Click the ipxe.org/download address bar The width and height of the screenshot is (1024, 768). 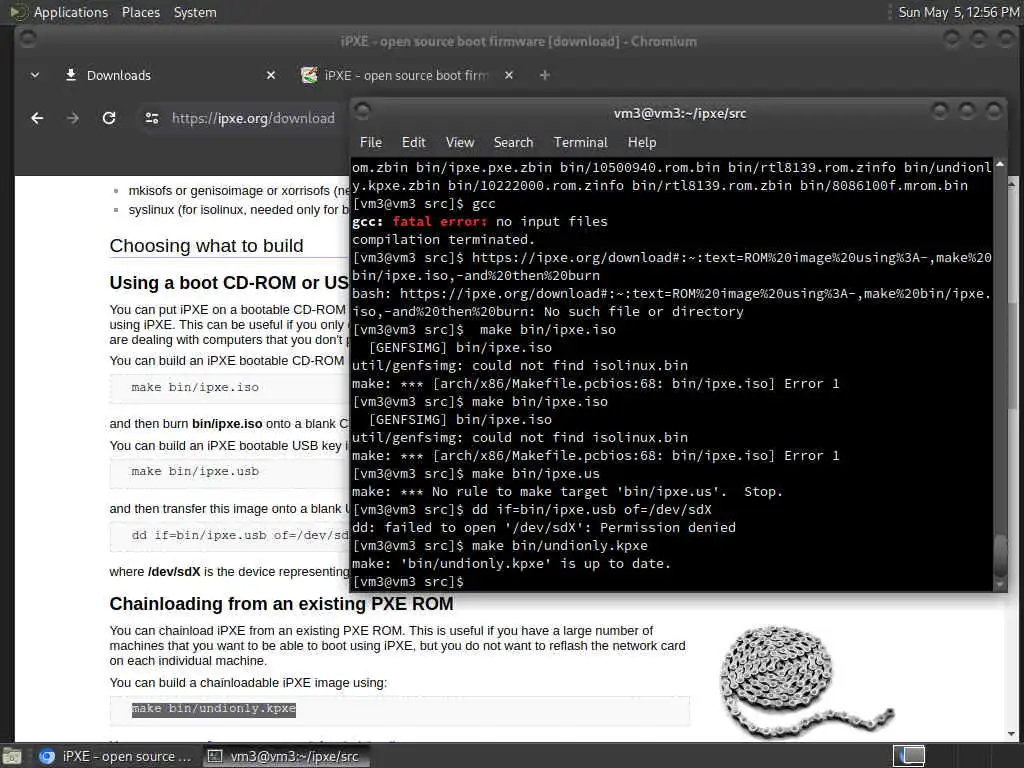(x=253, y=118)
